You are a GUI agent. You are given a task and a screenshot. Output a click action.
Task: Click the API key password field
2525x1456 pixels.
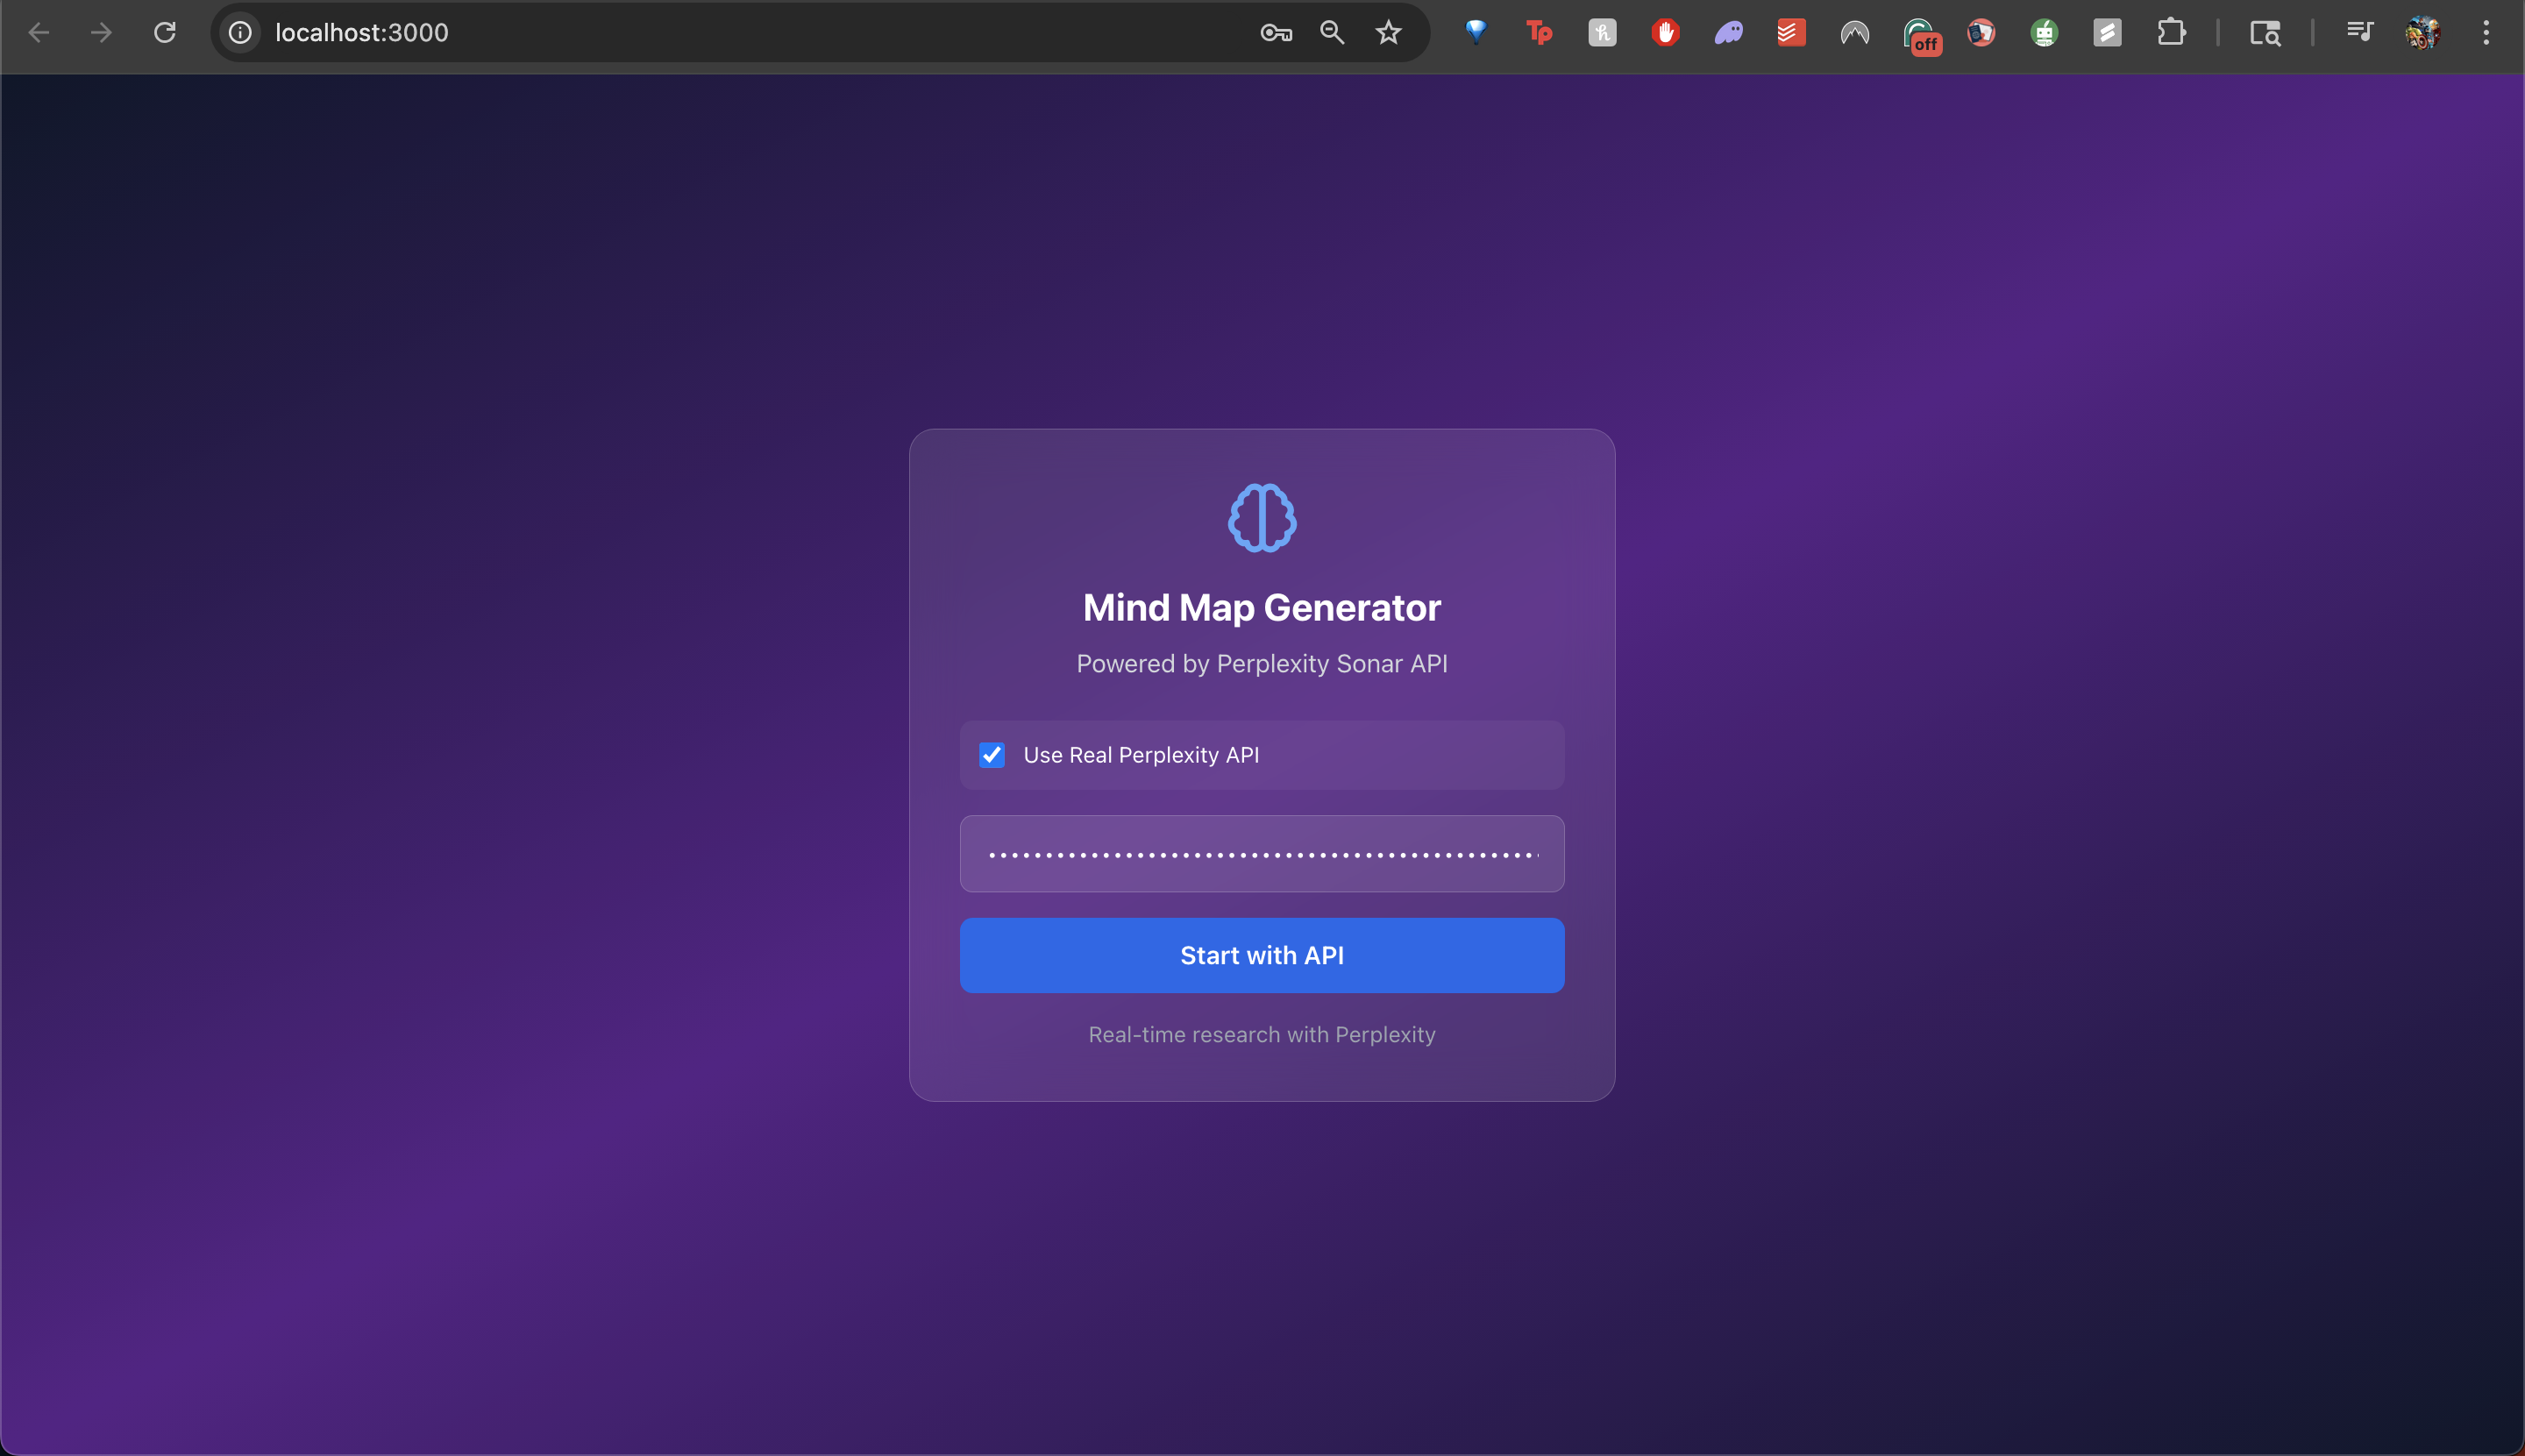pyautogui.click(x=1262, y=854)
